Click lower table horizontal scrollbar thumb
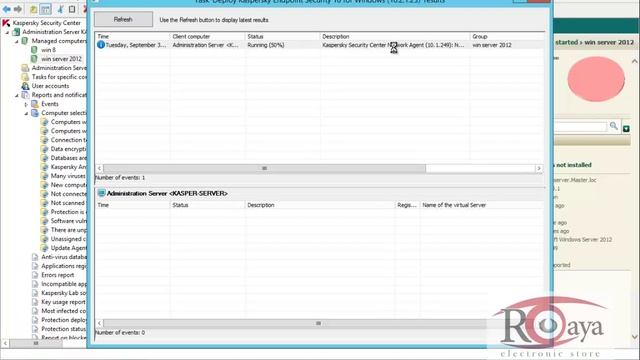 click(318, 323)
